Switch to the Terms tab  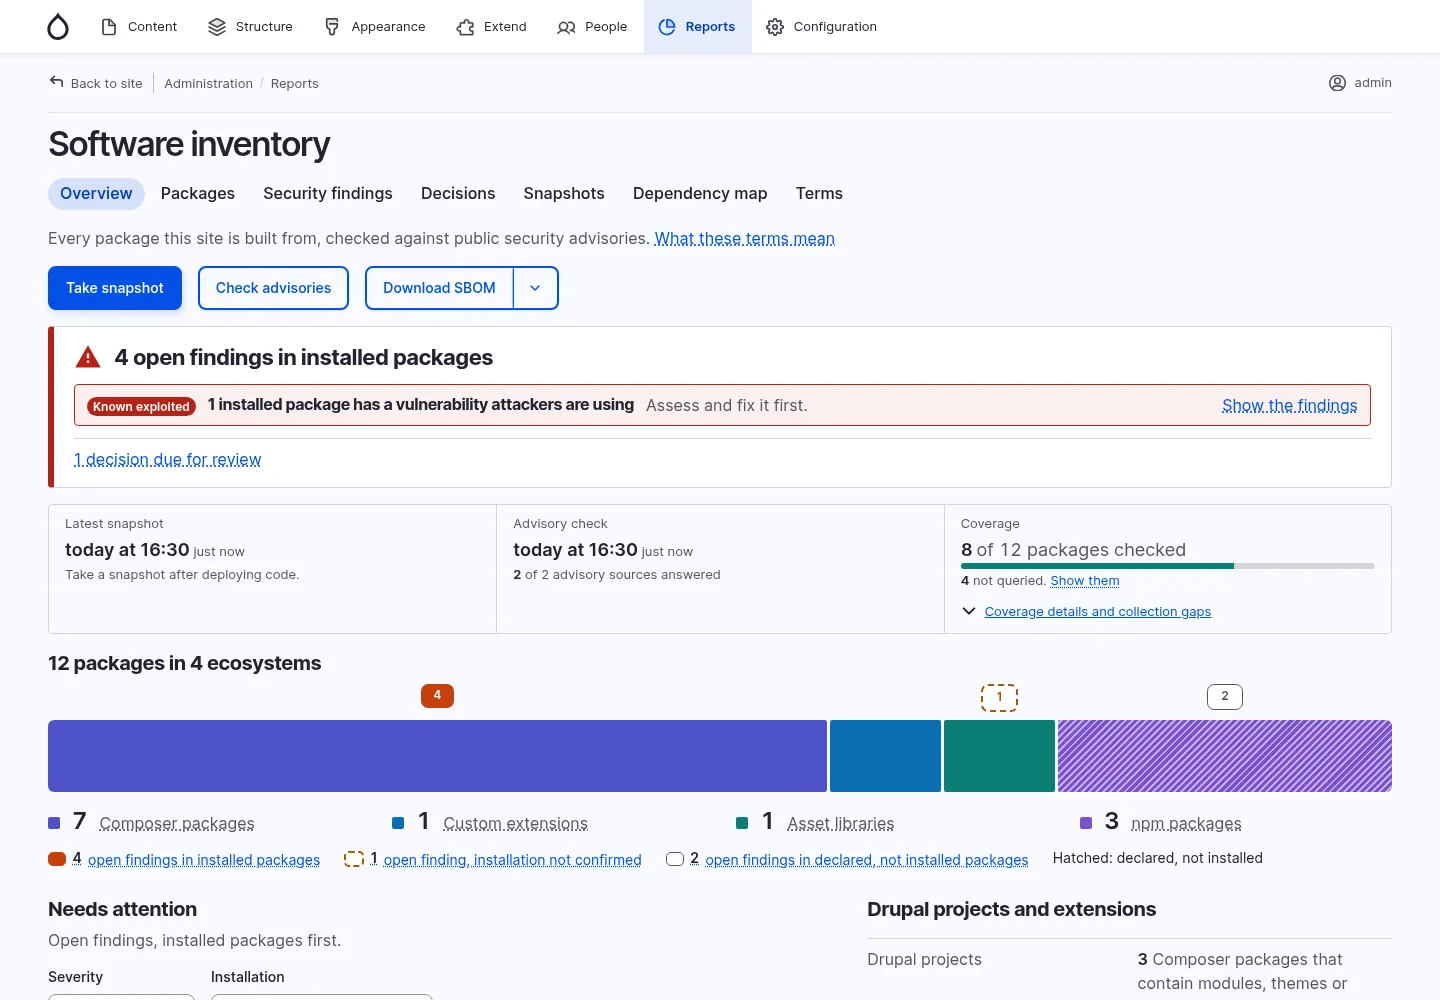tap(819, 194)
